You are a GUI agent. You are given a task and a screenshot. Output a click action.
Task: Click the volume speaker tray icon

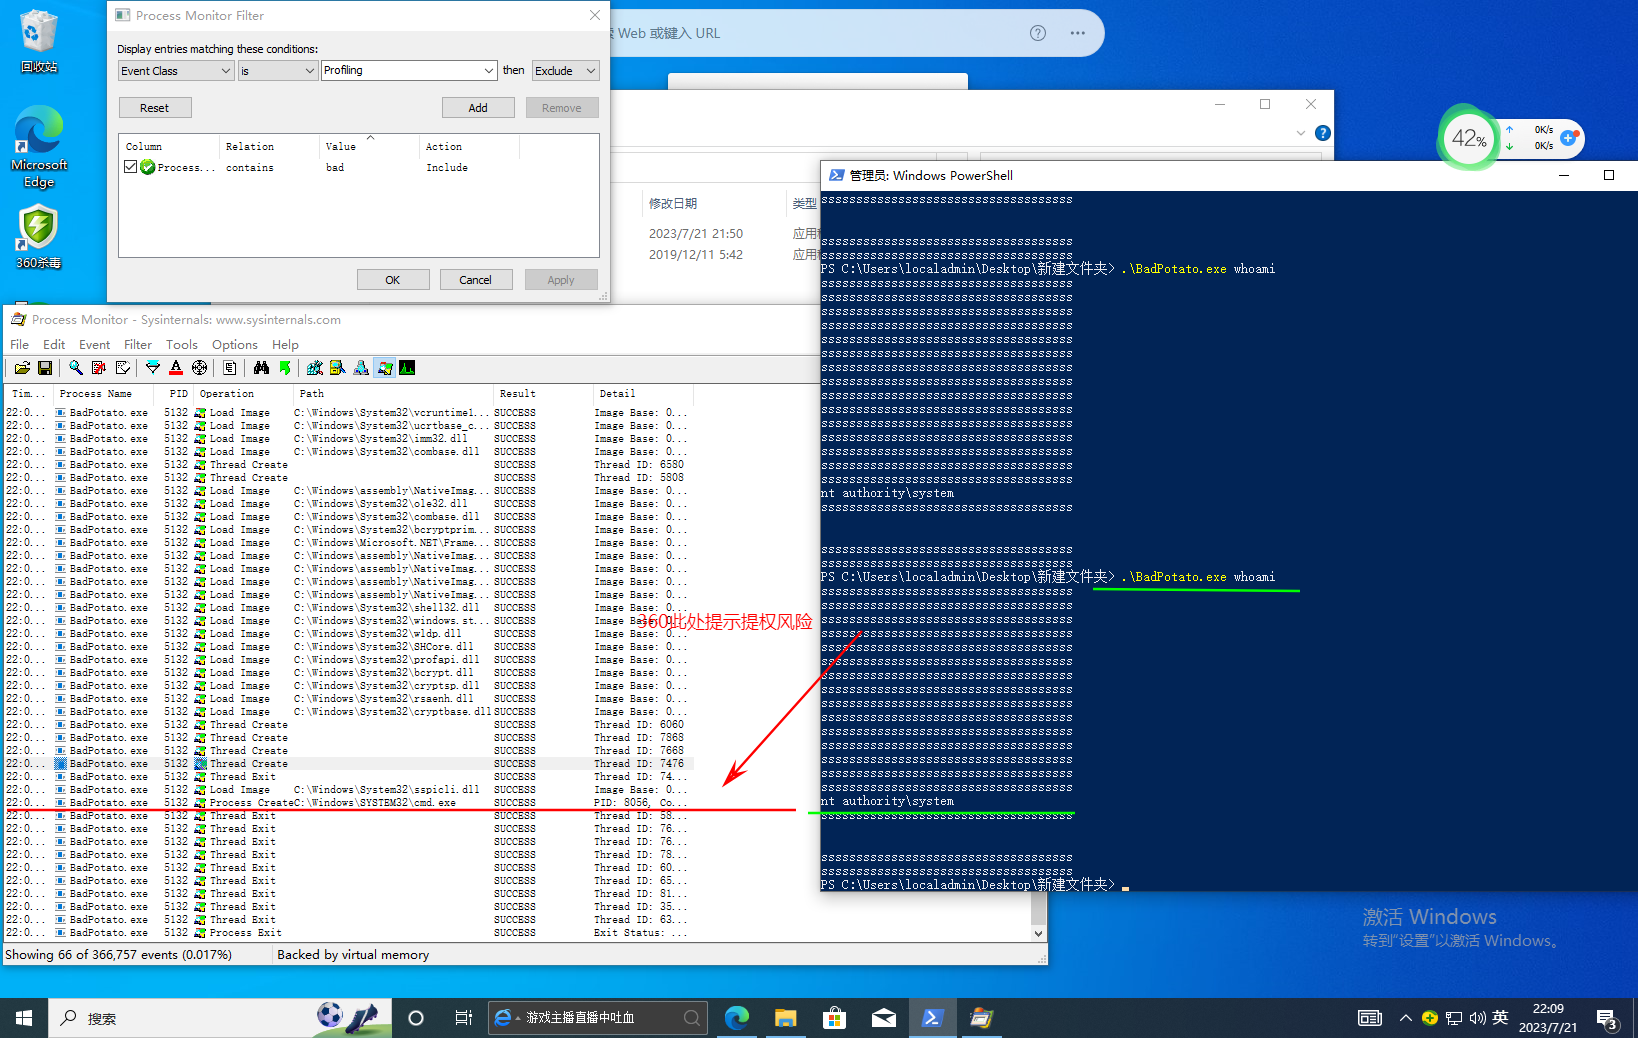1477,1018
